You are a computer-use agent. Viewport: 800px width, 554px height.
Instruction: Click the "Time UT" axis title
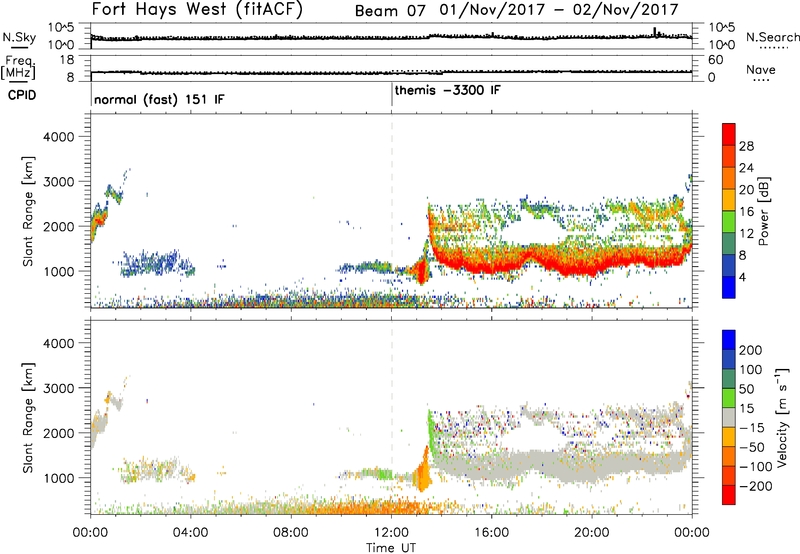click(x=391, y=548)
